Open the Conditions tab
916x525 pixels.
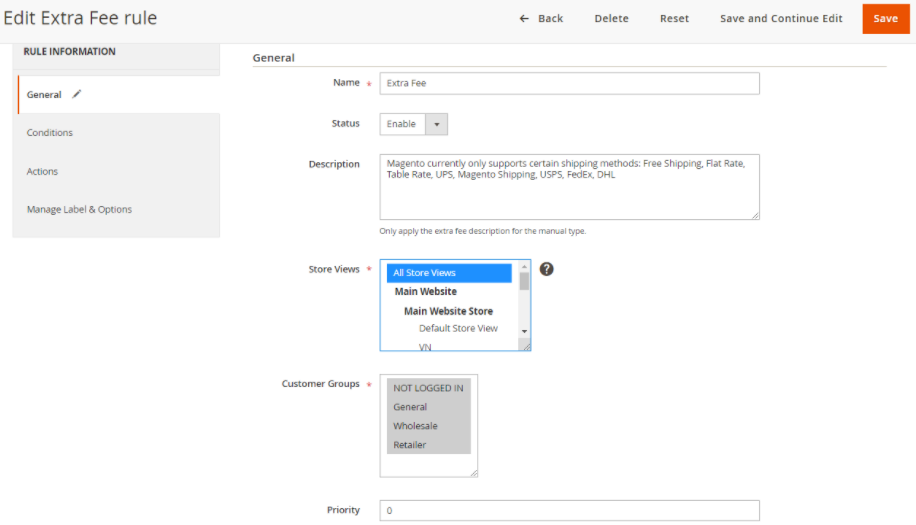[x=50, y=133]
